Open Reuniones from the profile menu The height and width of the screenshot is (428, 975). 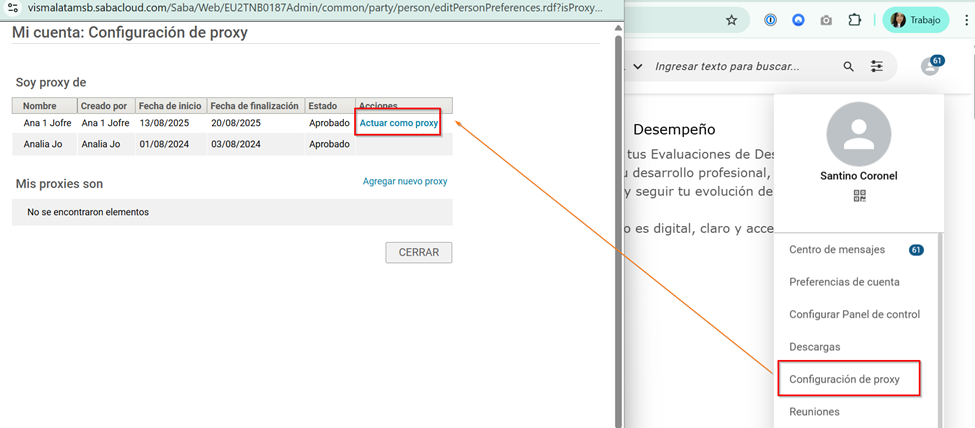814,411
